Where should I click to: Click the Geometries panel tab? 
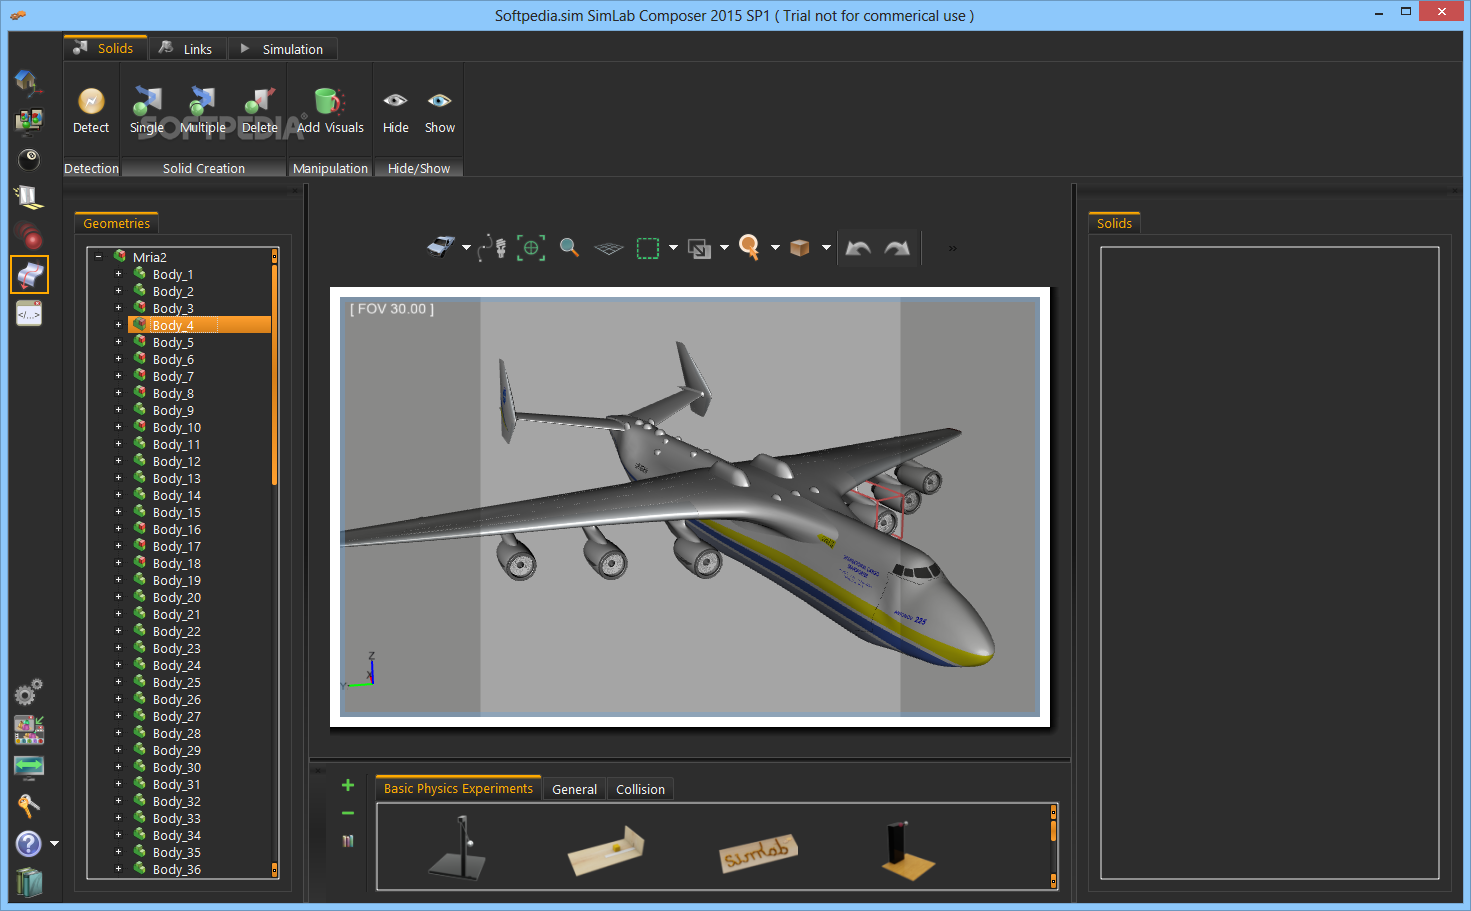point(116,223)
